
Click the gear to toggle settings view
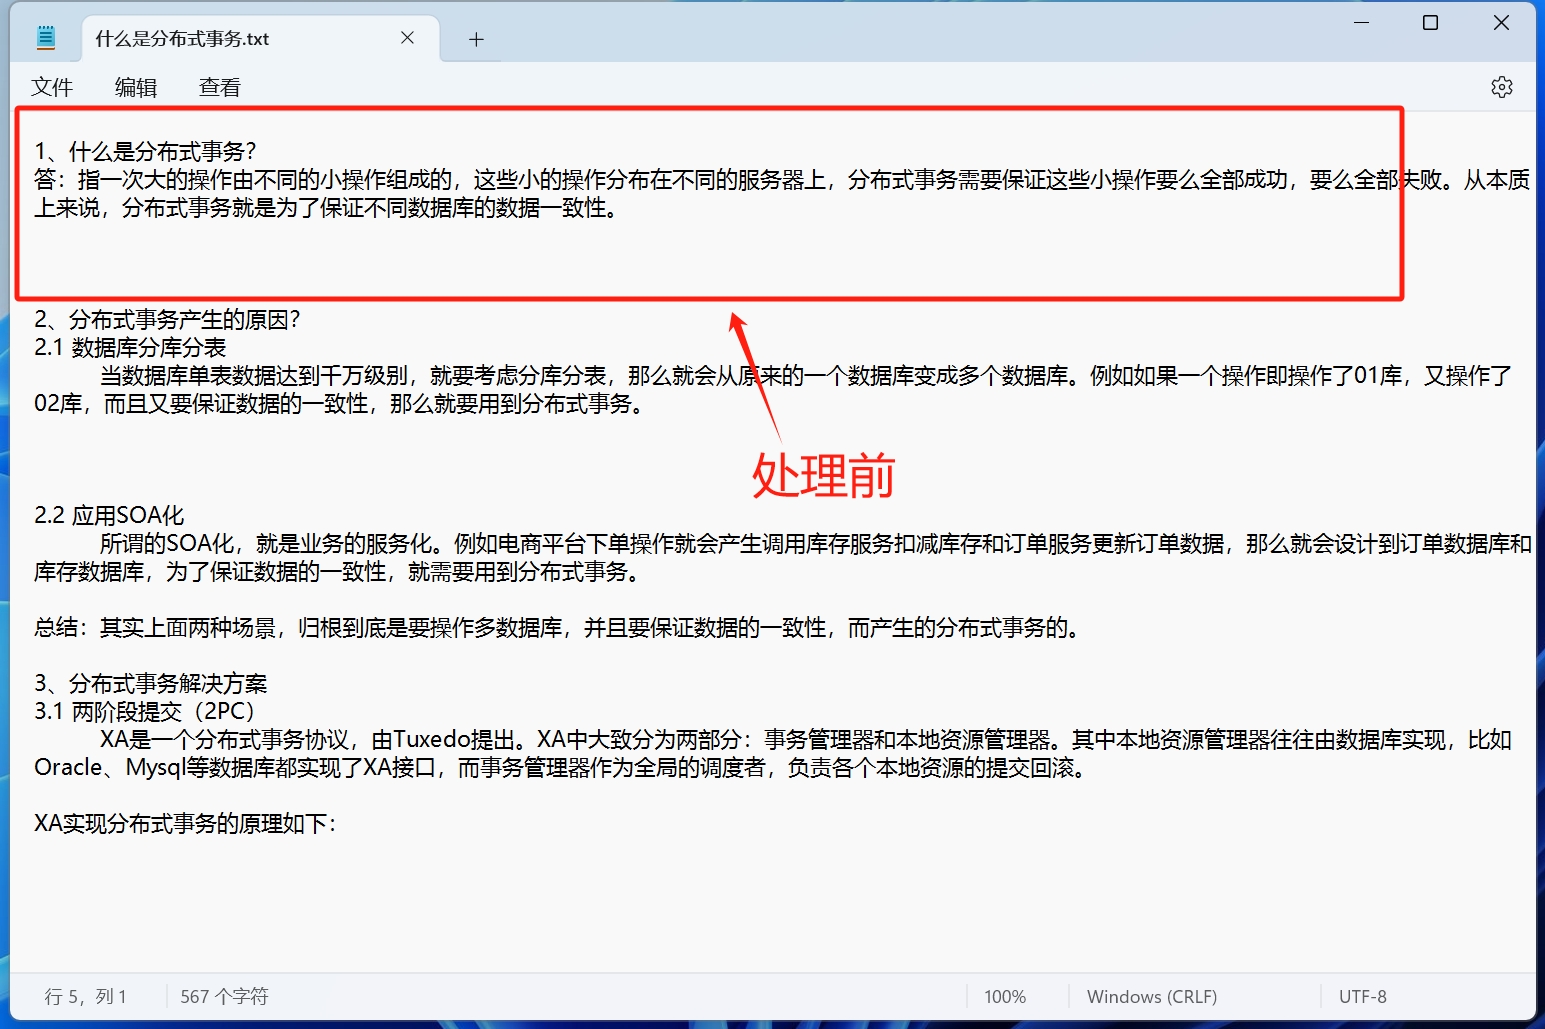pos(1502,87)
